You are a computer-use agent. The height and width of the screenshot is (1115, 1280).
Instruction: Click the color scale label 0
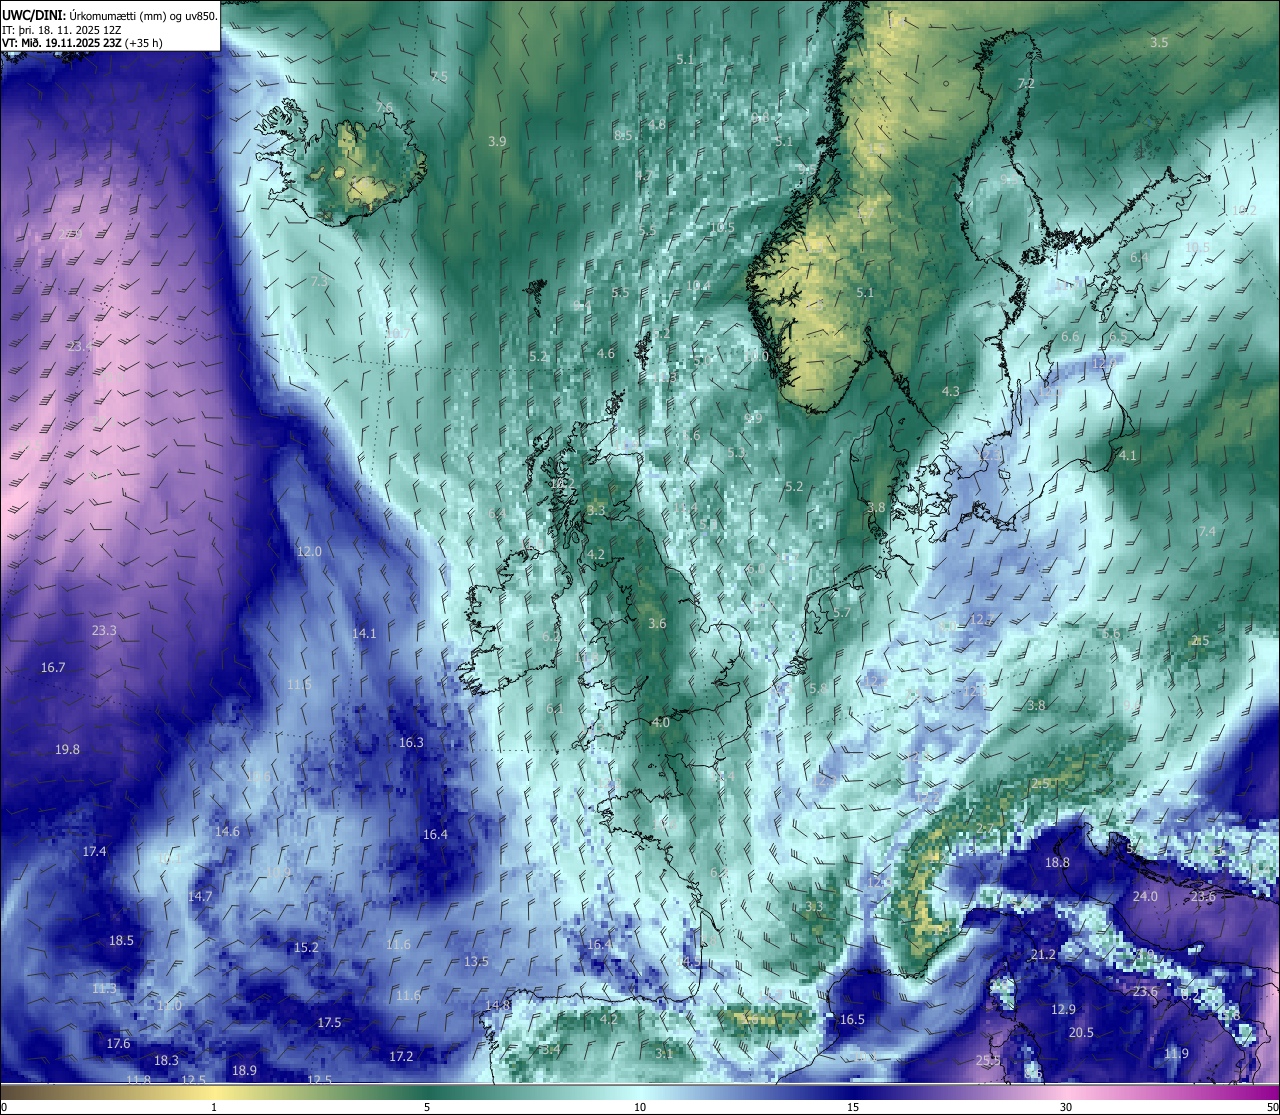pos(3,1107)
